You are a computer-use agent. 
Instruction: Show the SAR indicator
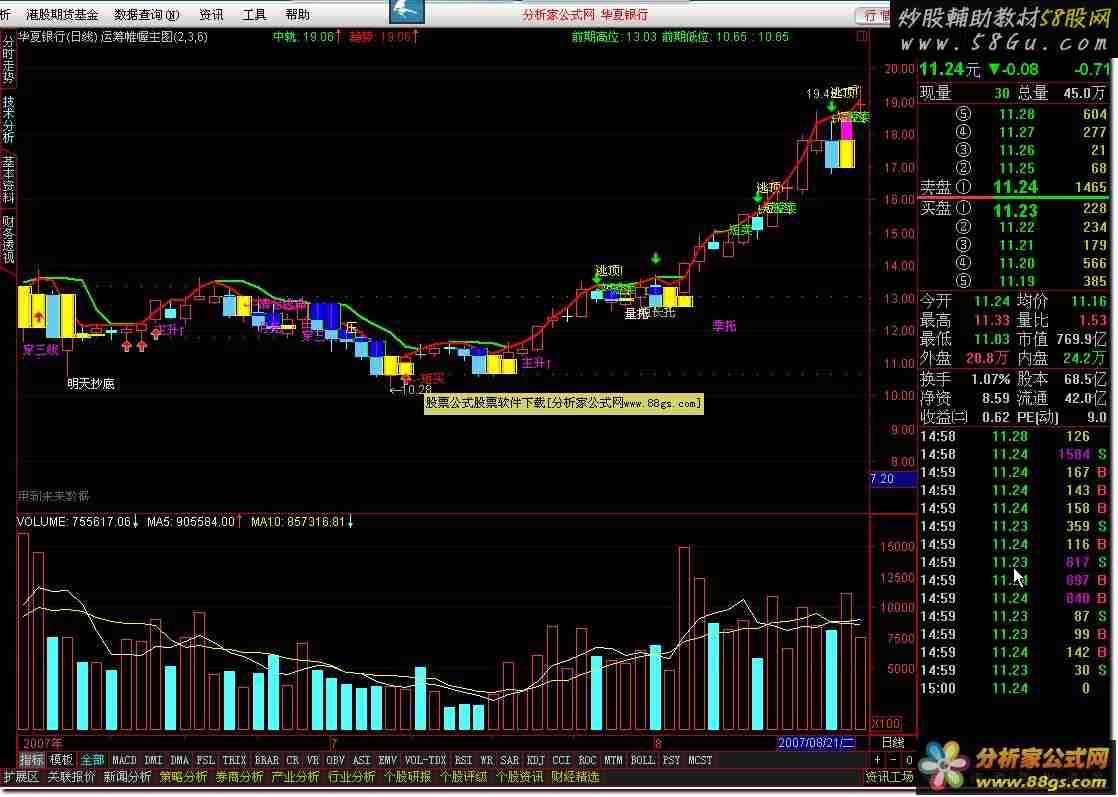tap(509, 761)
